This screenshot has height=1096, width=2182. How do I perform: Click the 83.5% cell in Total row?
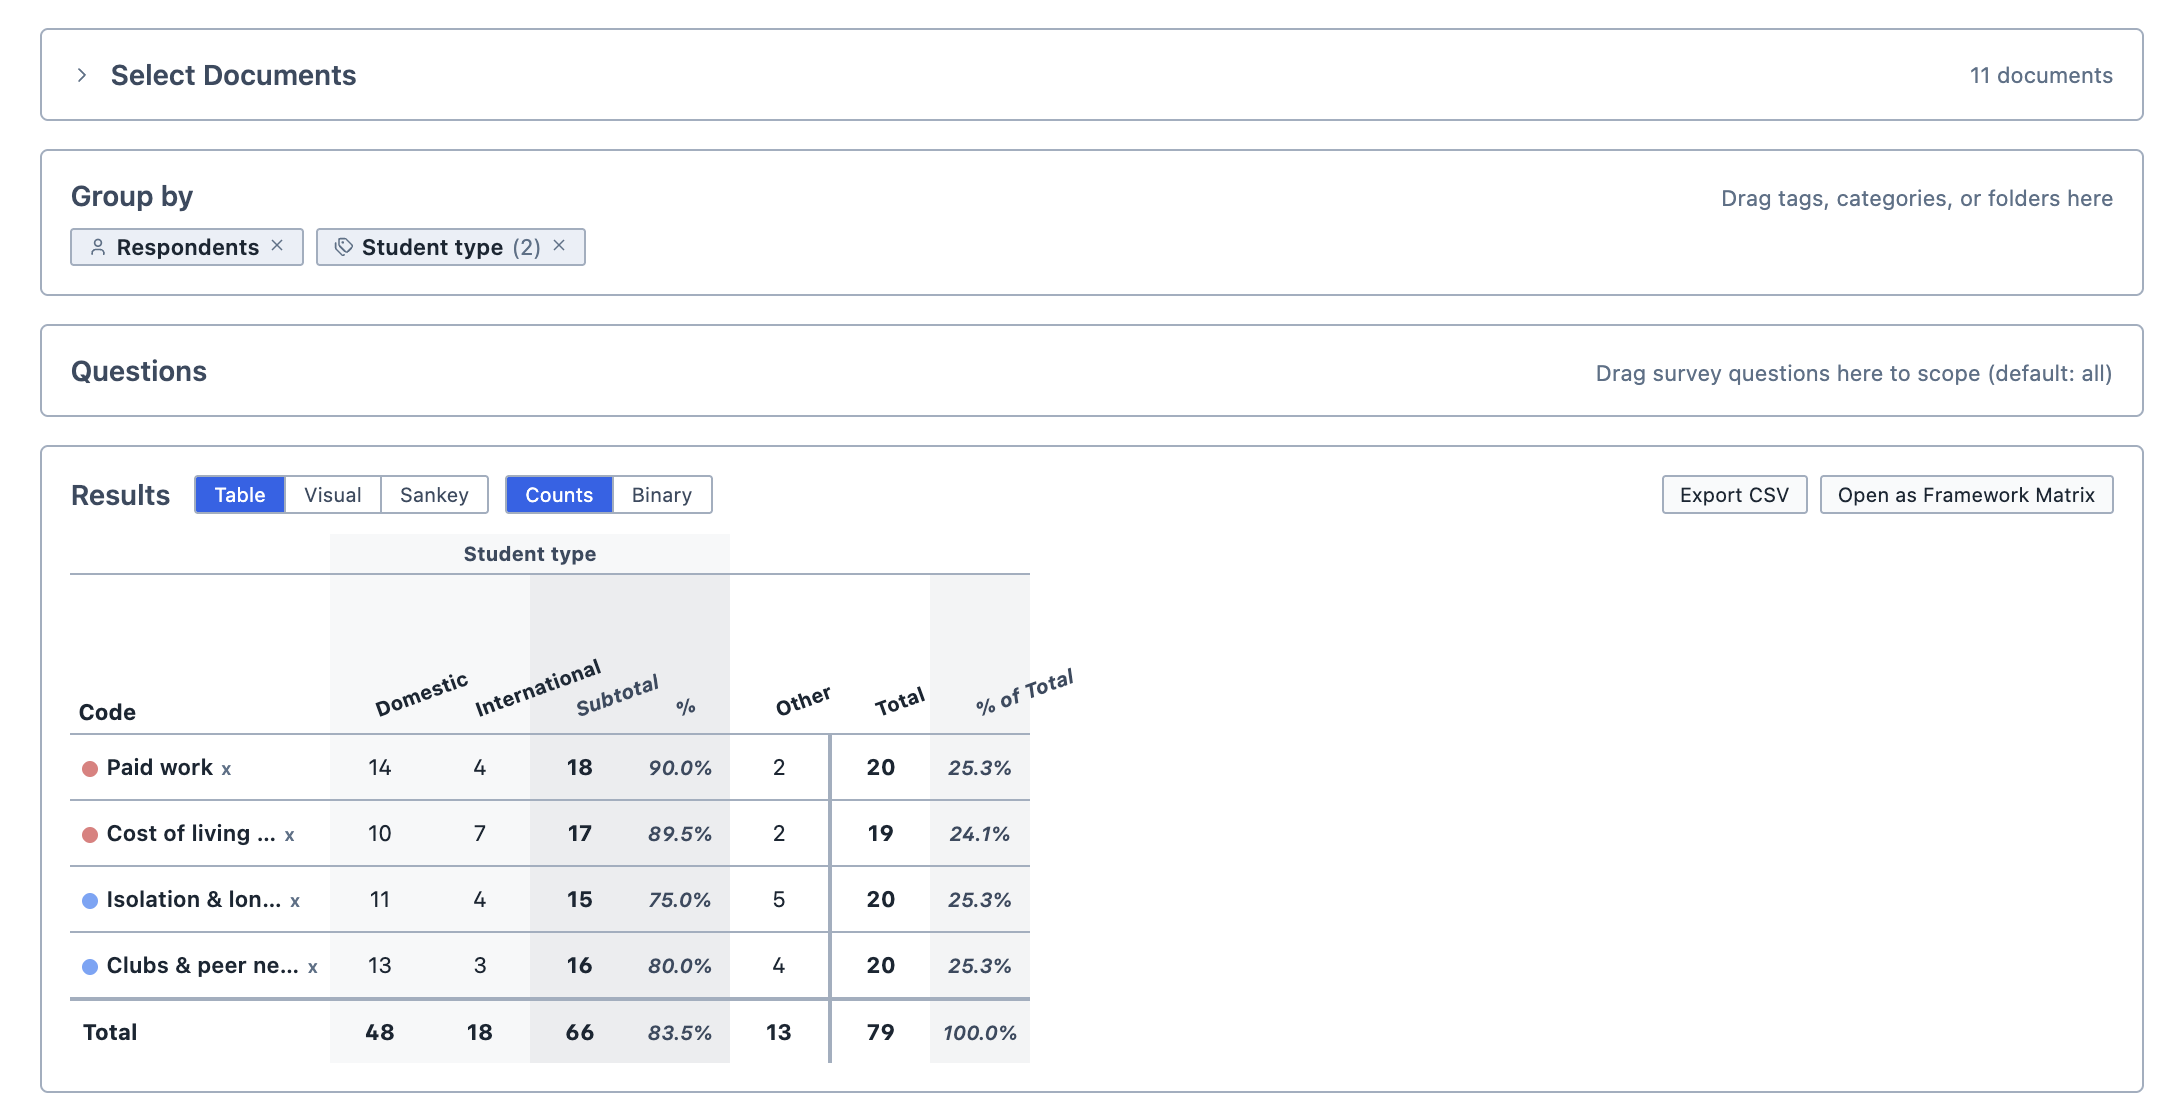point(680,1033)
